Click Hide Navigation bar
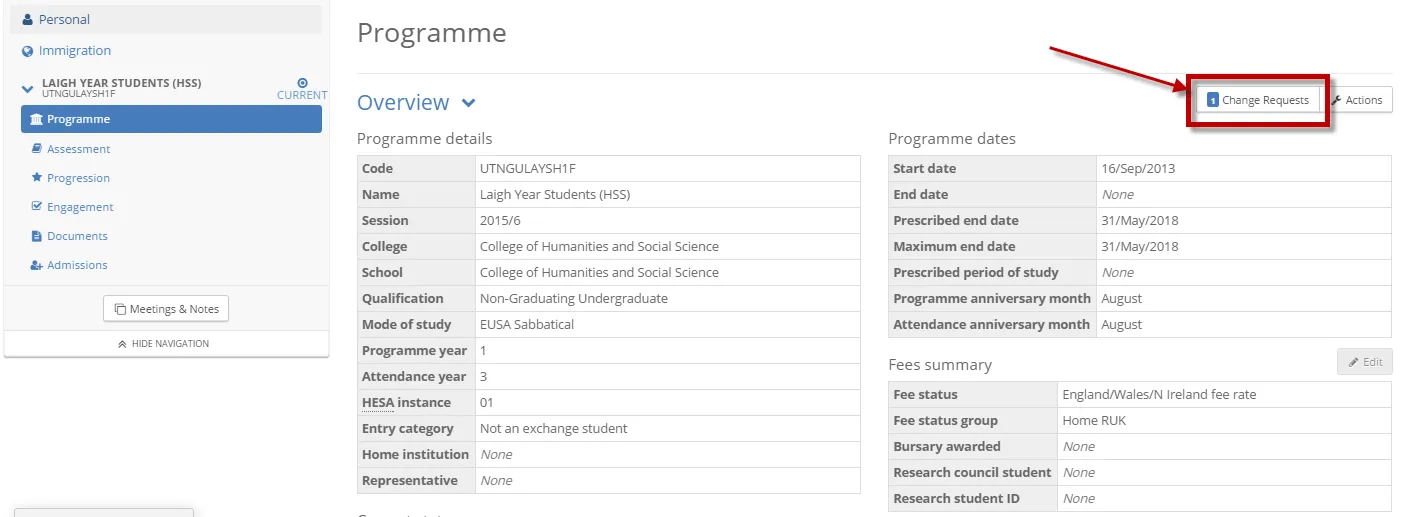Screen dimensions: 1404x517 pos(166,343)
